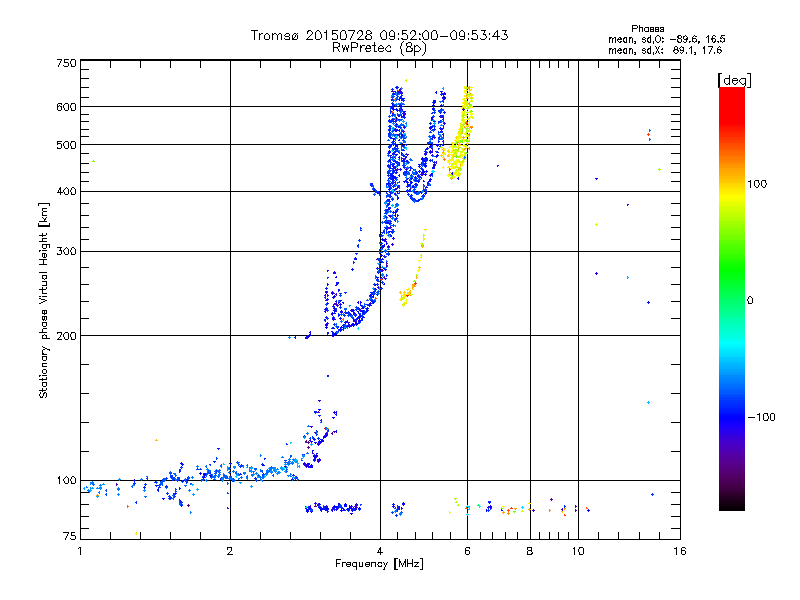Click the 'Stationary phase Virtual Height [km]' axis label
The width and height of the screenshot is (800, 600).
tap(43, 300)
